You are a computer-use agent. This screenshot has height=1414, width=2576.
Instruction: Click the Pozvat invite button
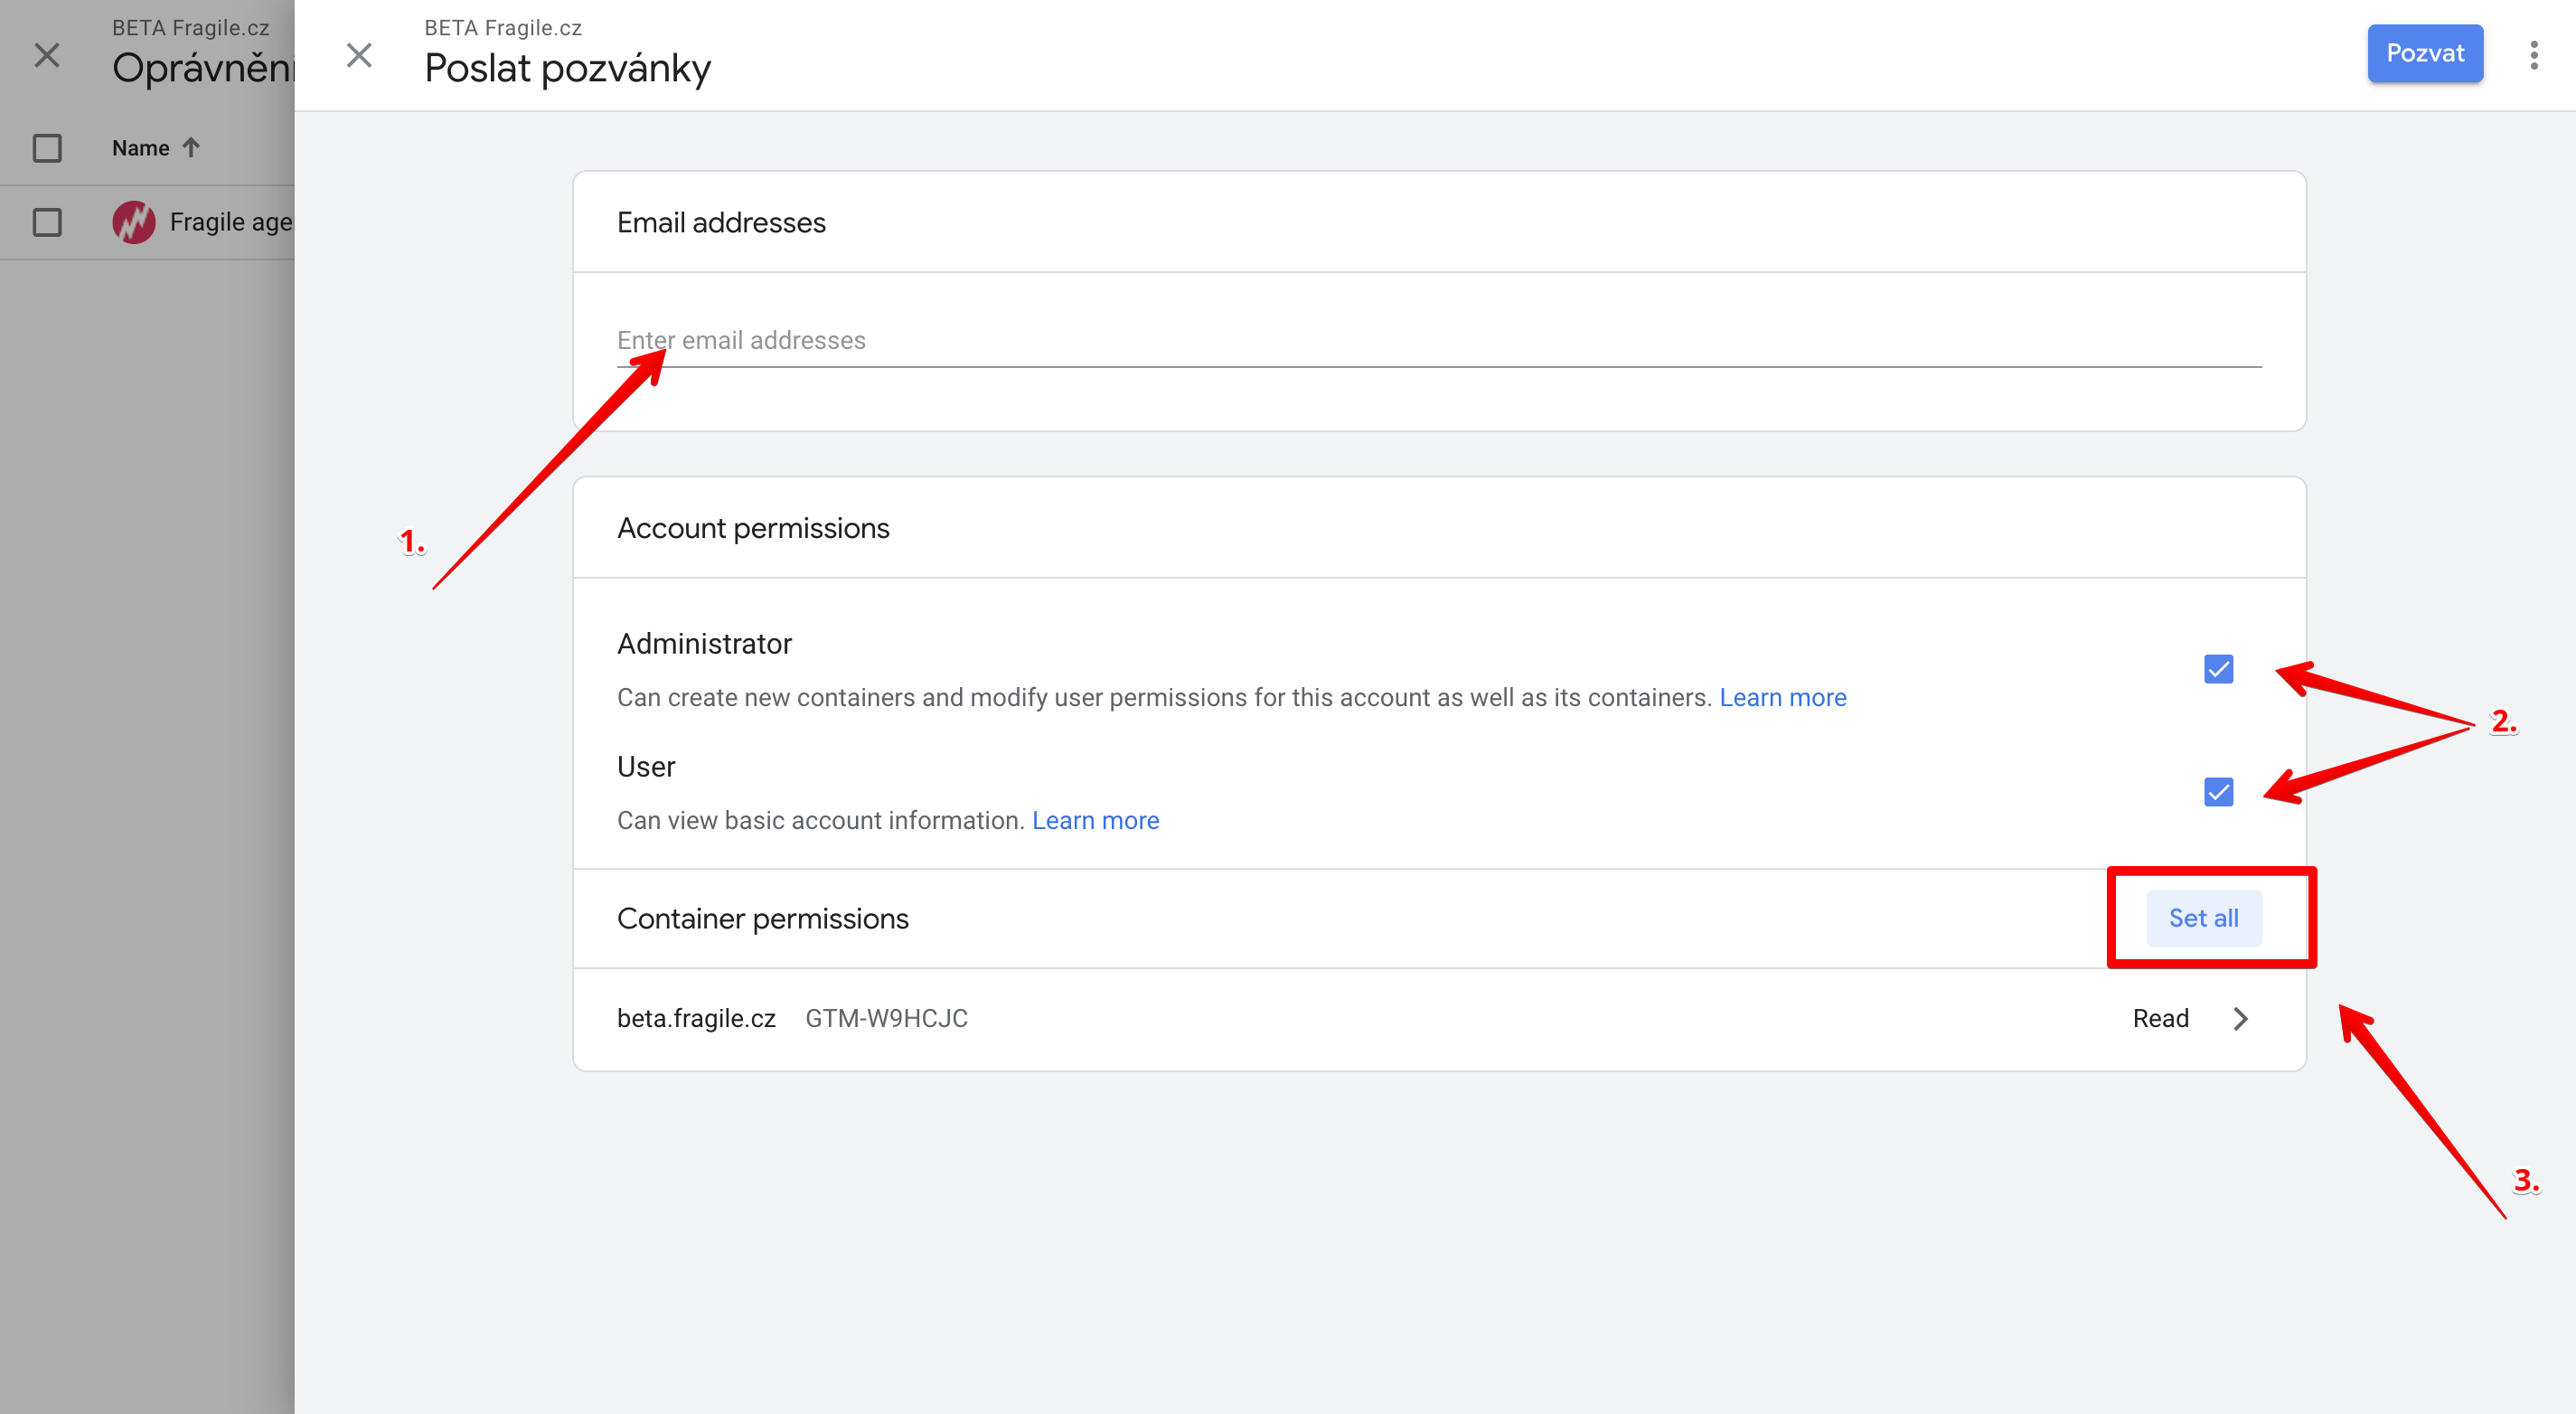point(2424,53)
